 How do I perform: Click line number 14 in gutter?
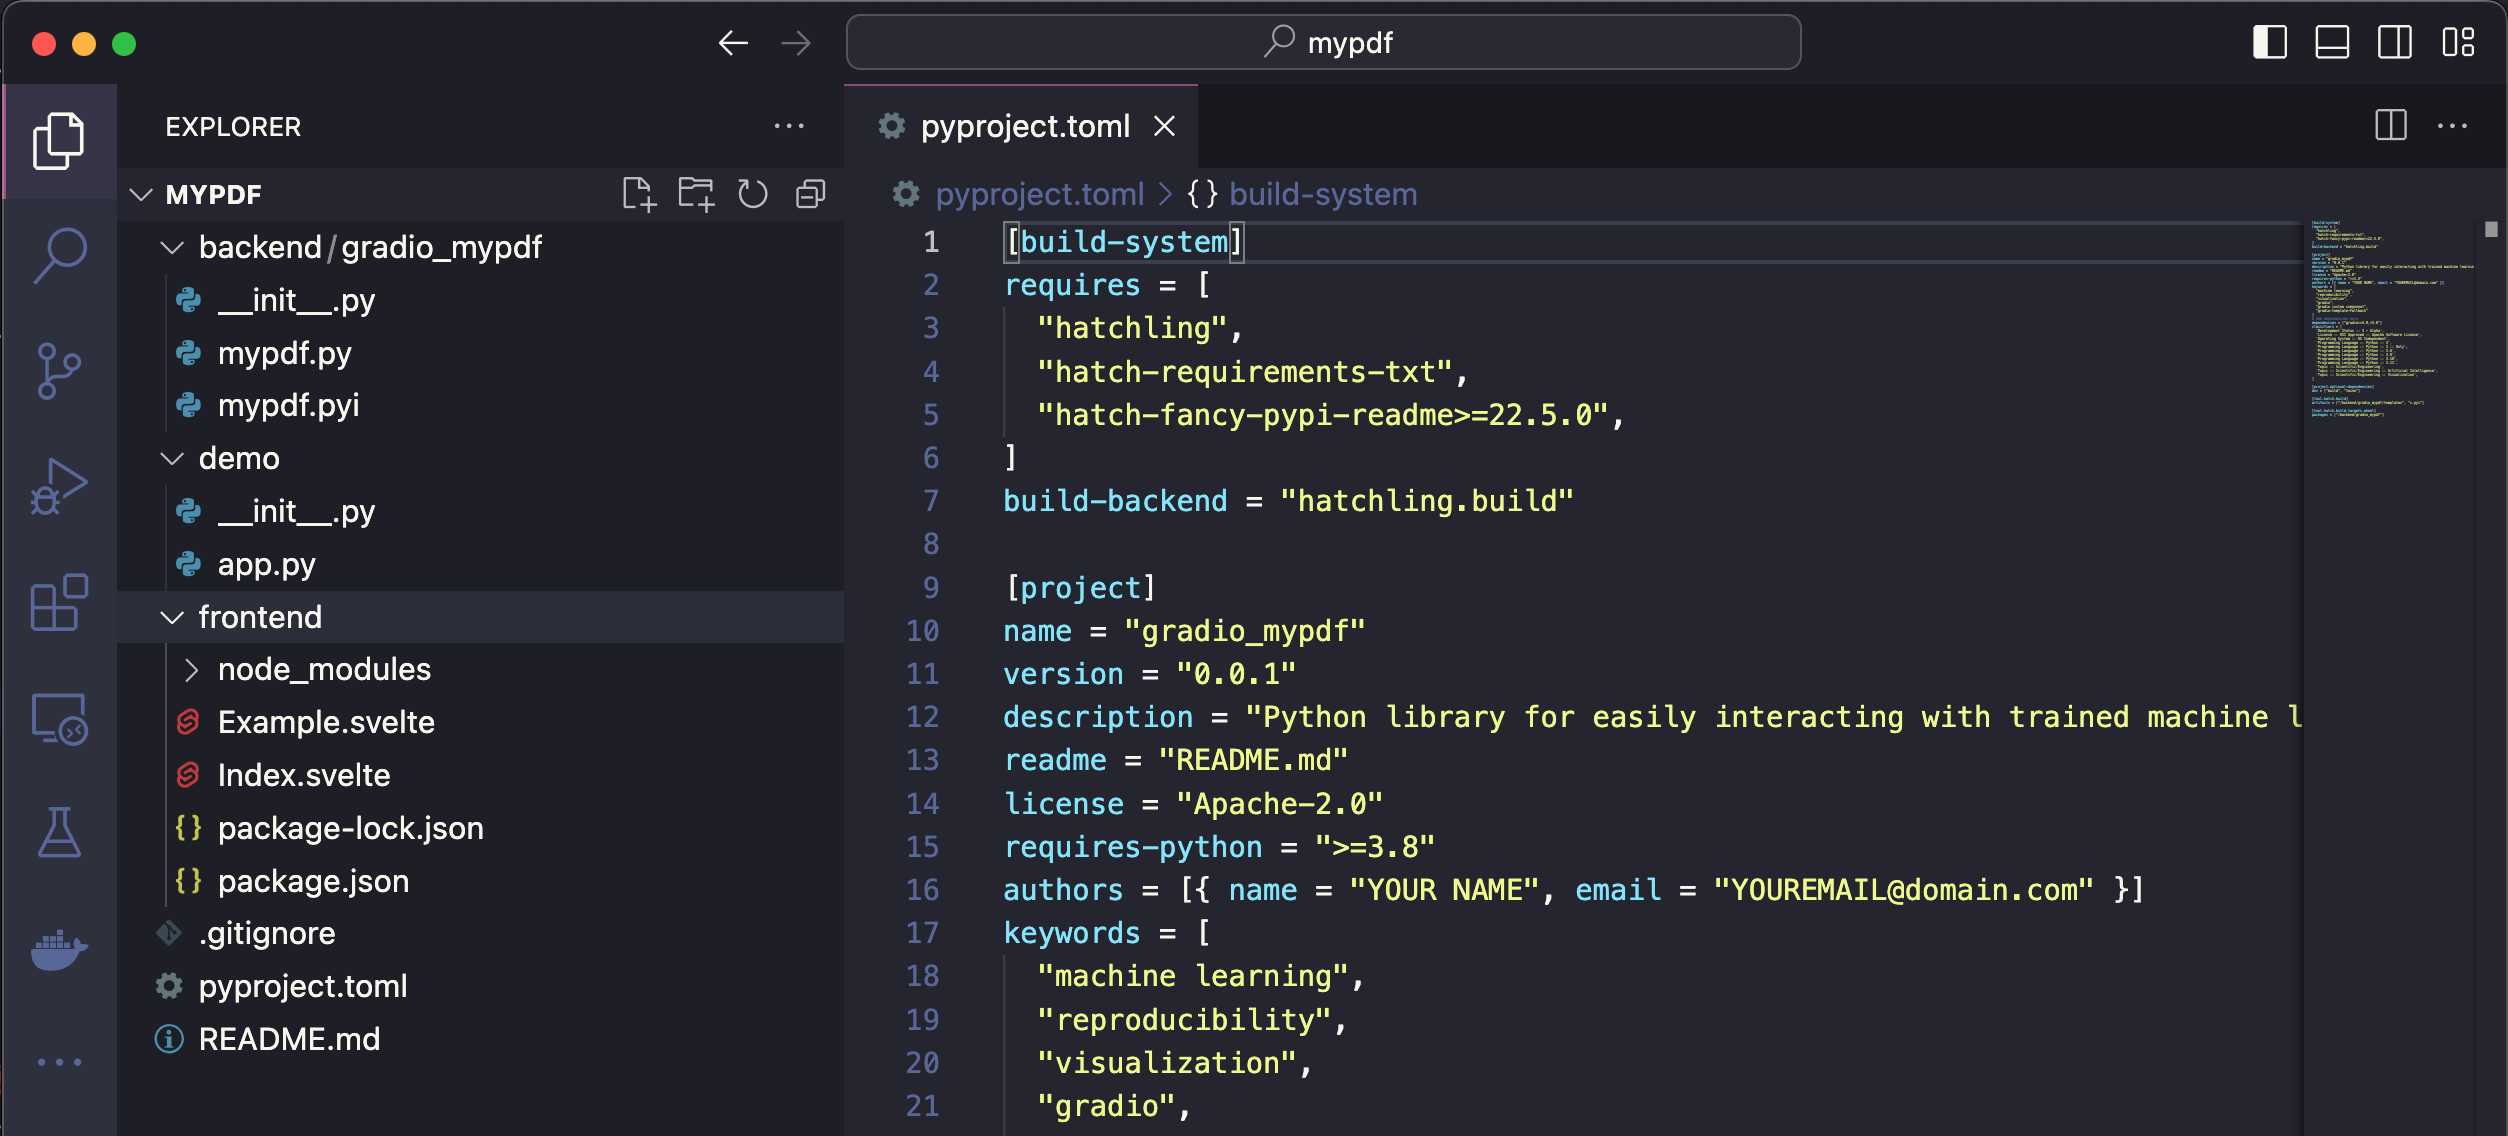pyautogui.click(x=922, y=804)
